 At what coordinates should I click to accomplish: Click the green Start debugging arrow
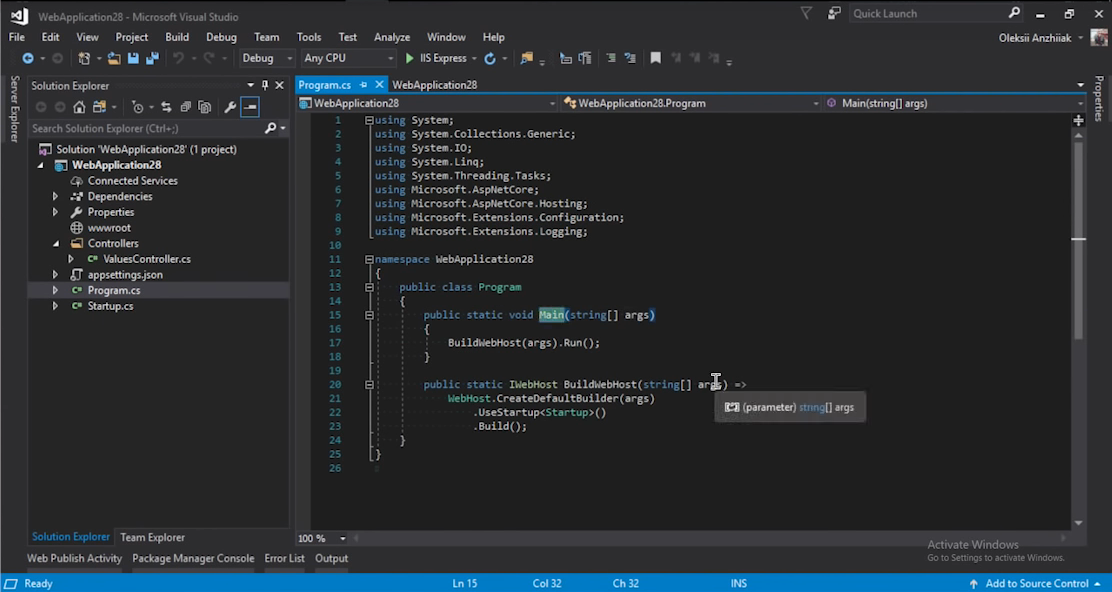[409, 59]
